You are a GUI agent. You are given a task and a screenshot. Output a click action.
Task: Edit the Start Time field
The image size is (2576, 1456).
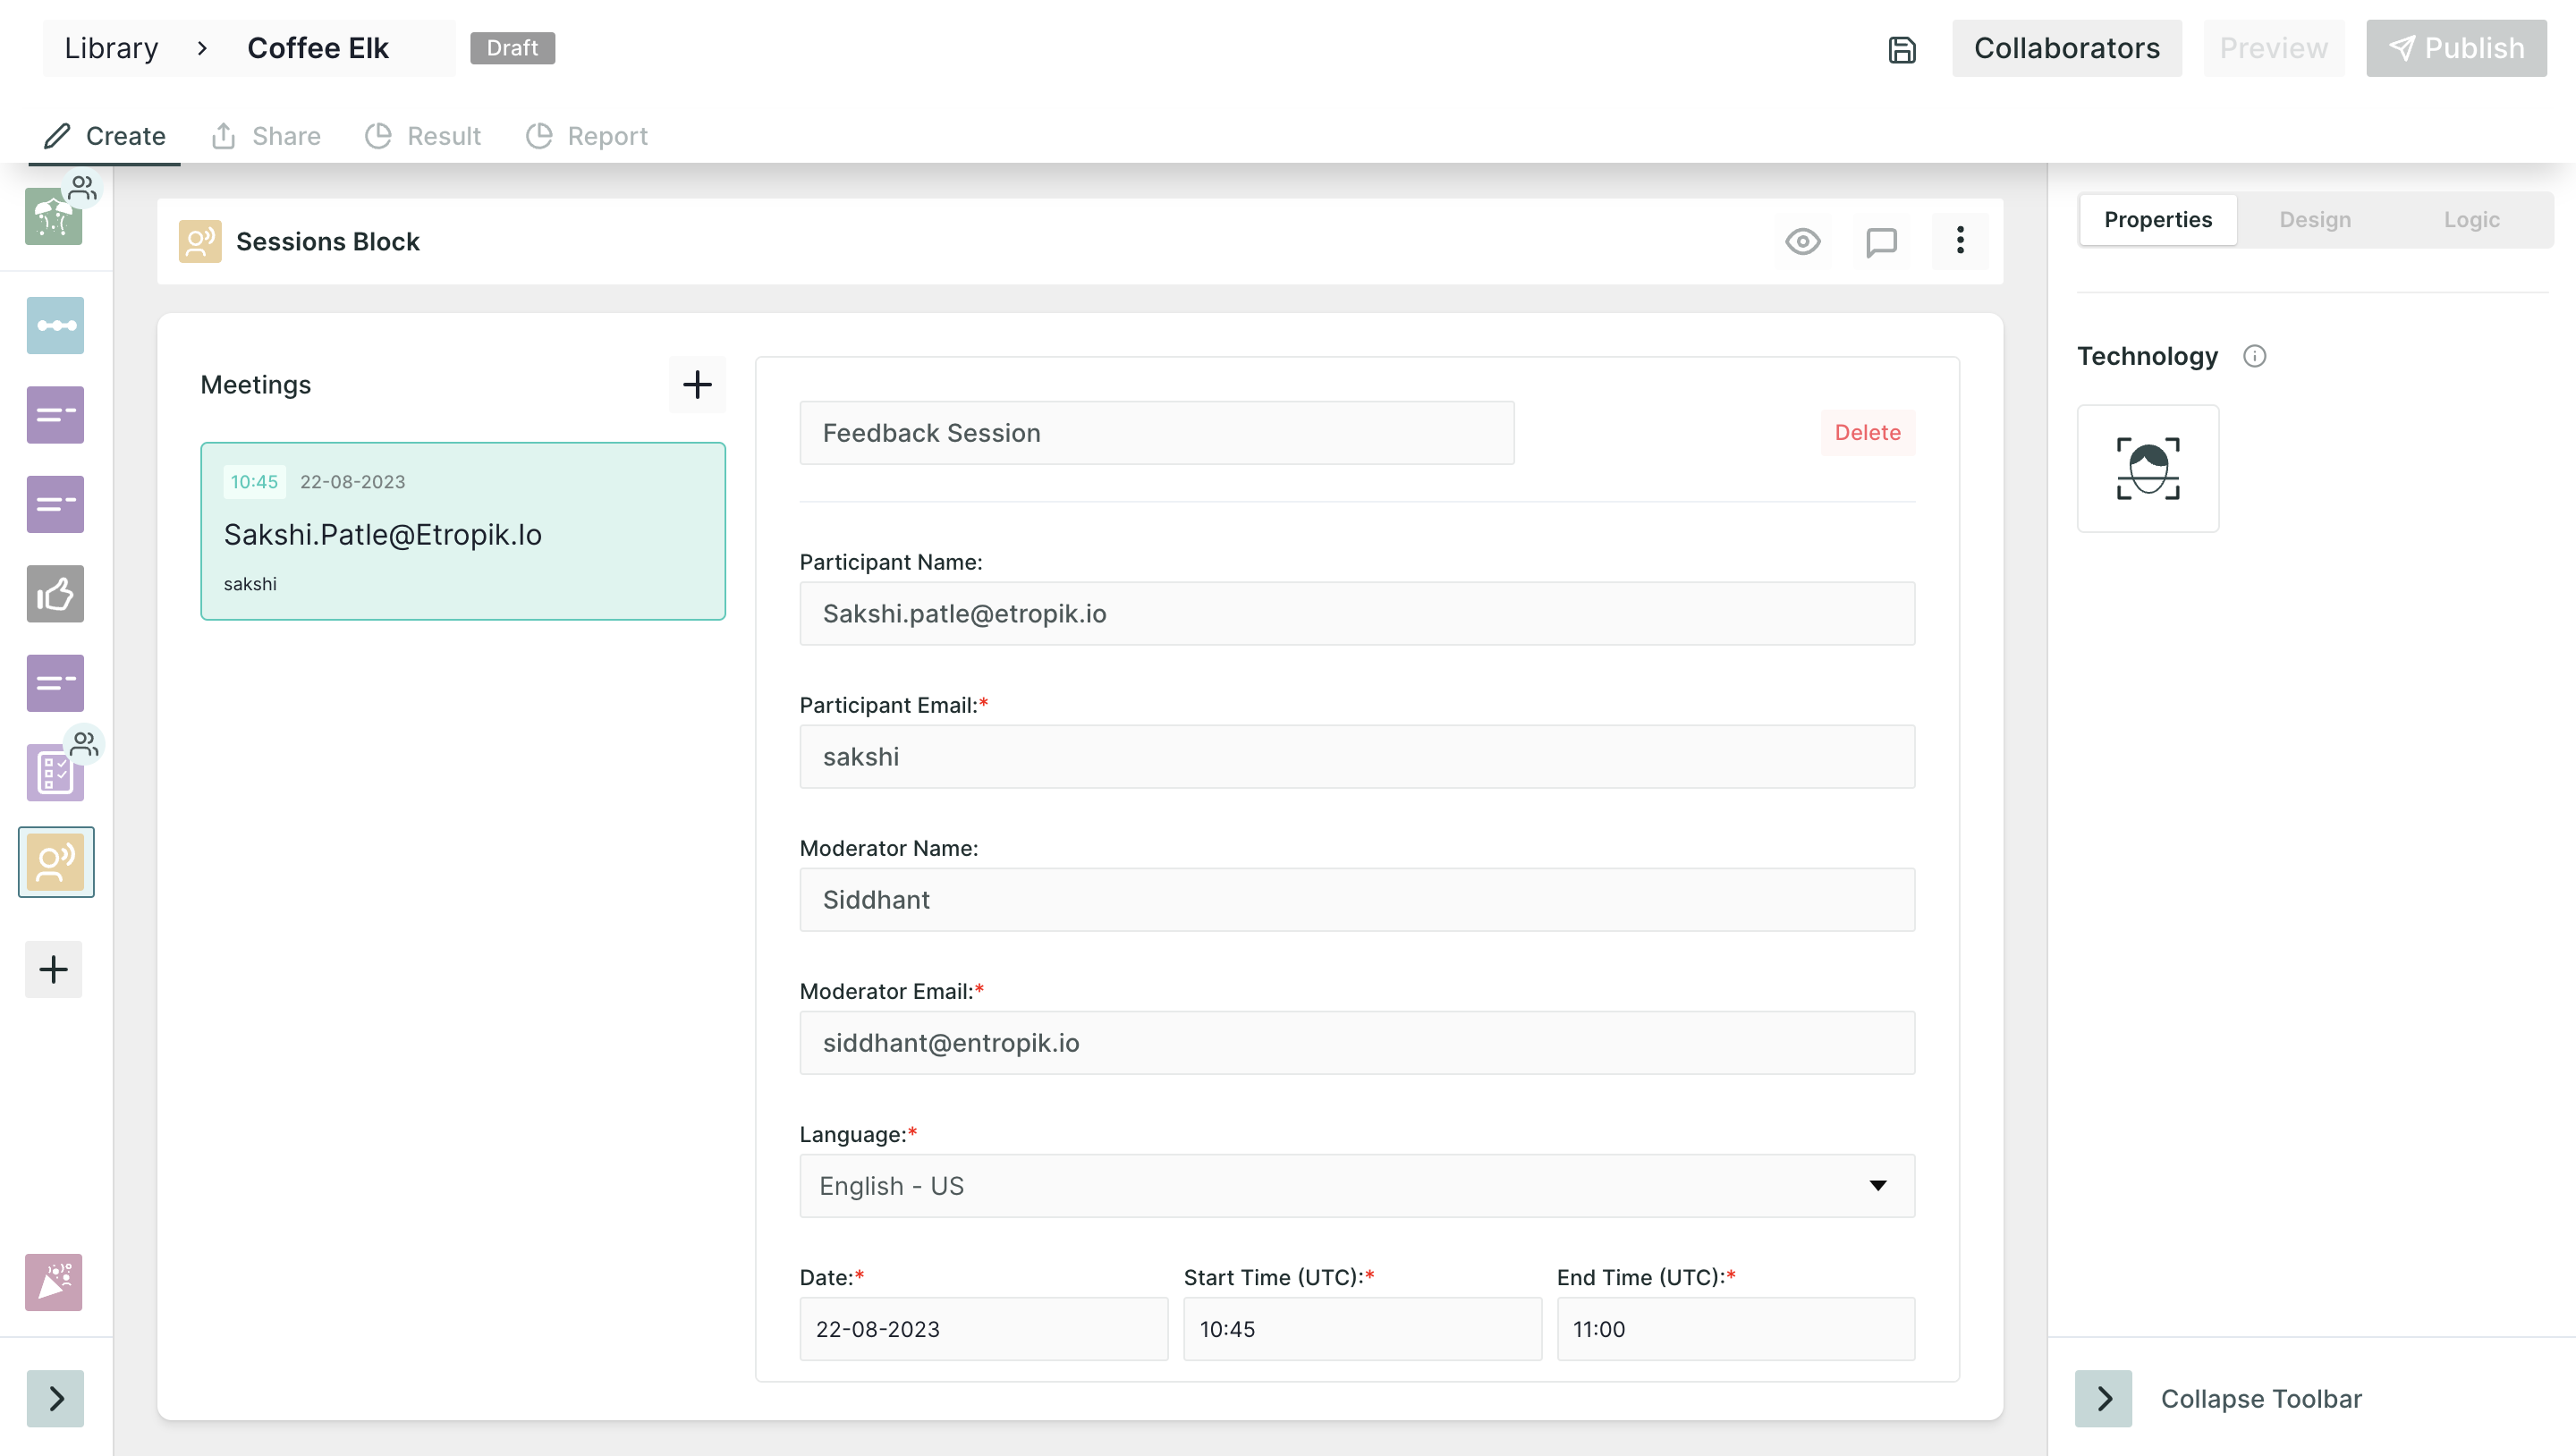[x=1362, y=1329]
